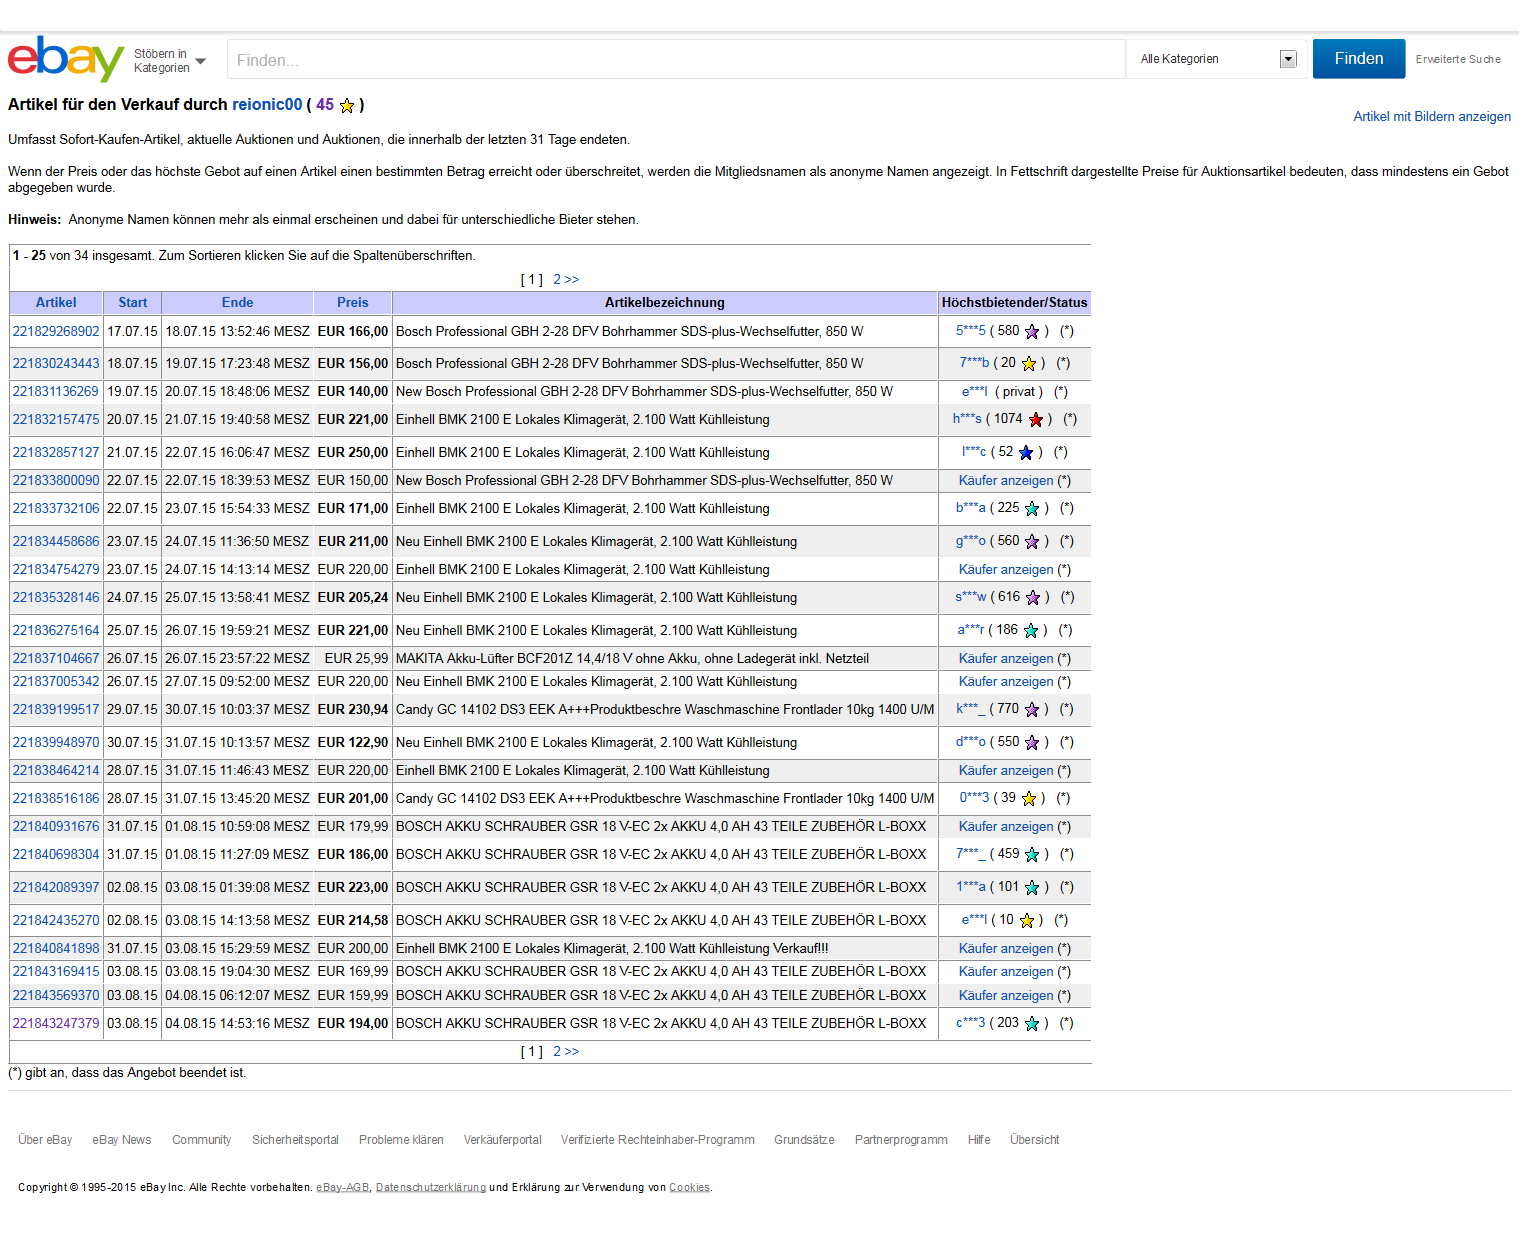Open Partnerprogramm footer link

(901, 1140)
